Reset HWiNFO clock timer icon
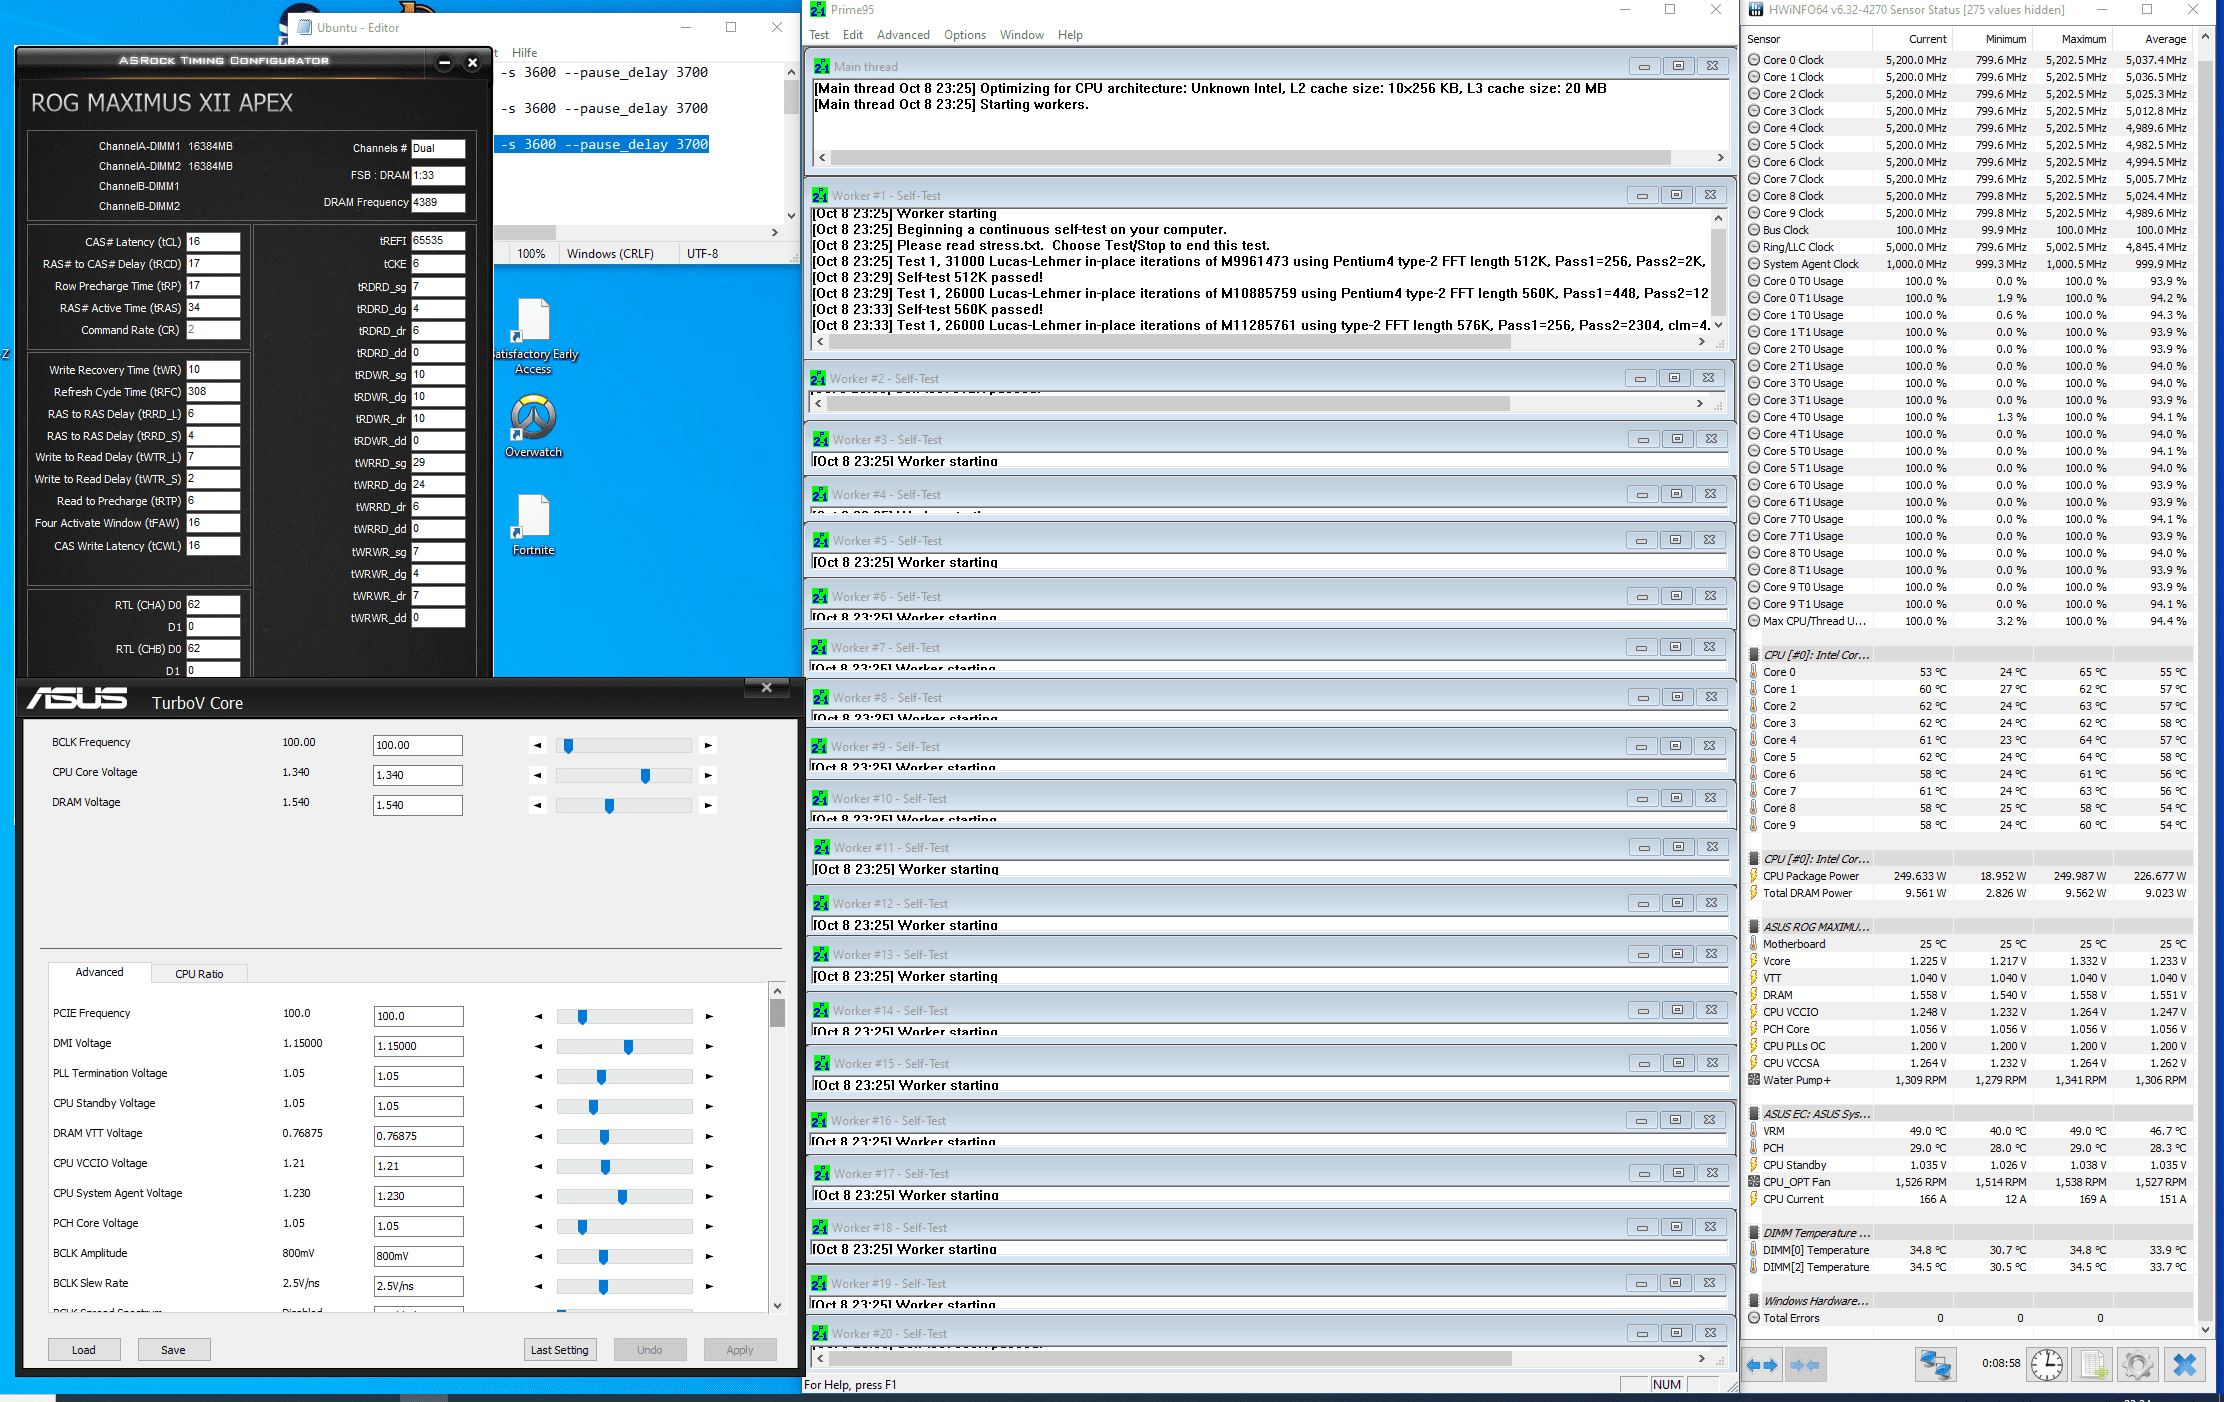This screenshot has height=1402, width=2224. click(x=2046, y=1364)
